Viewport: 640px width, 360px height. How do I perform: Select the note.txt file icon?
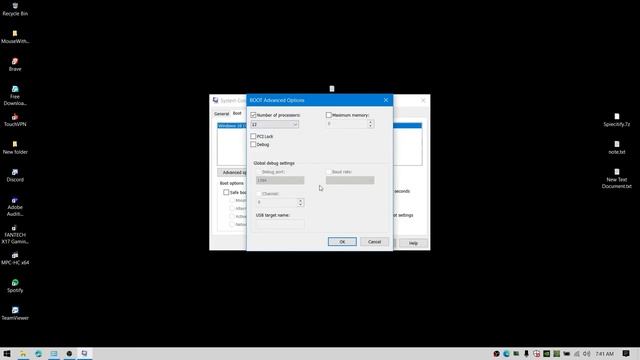617,147
